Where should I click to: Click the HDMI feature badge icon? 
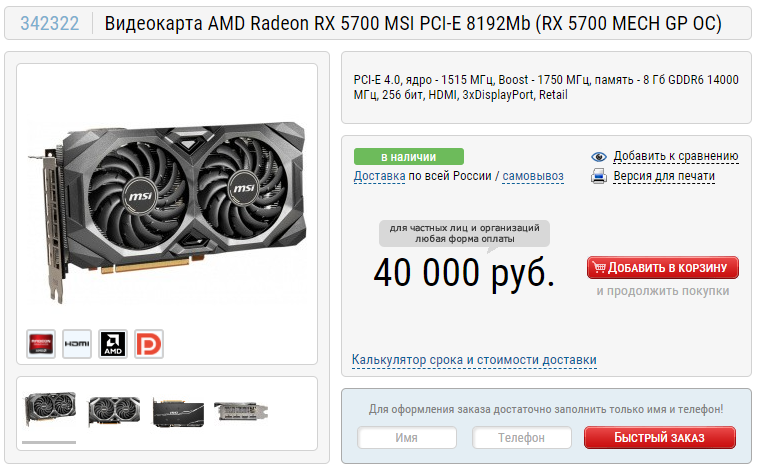pyautogui.click(x=77, y=344)
